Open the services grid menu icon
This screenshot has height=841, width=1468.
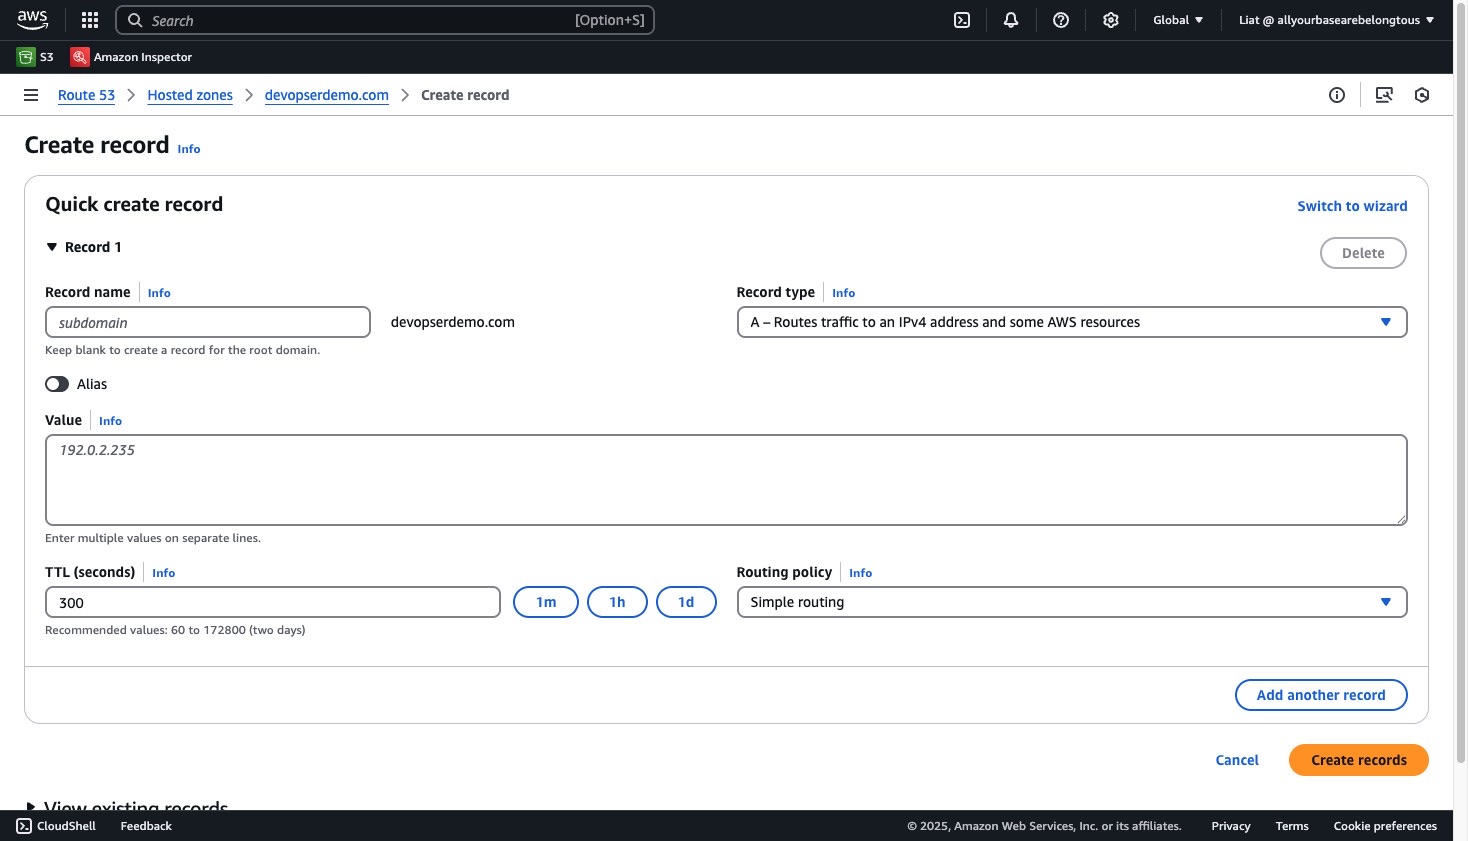(x=90, y=20)
